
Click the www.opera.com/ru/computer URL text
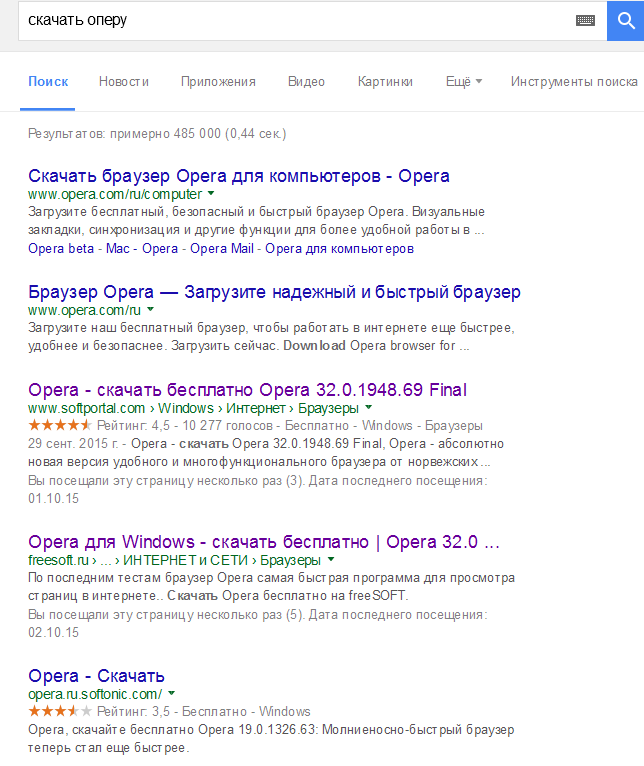pos(115,194)
